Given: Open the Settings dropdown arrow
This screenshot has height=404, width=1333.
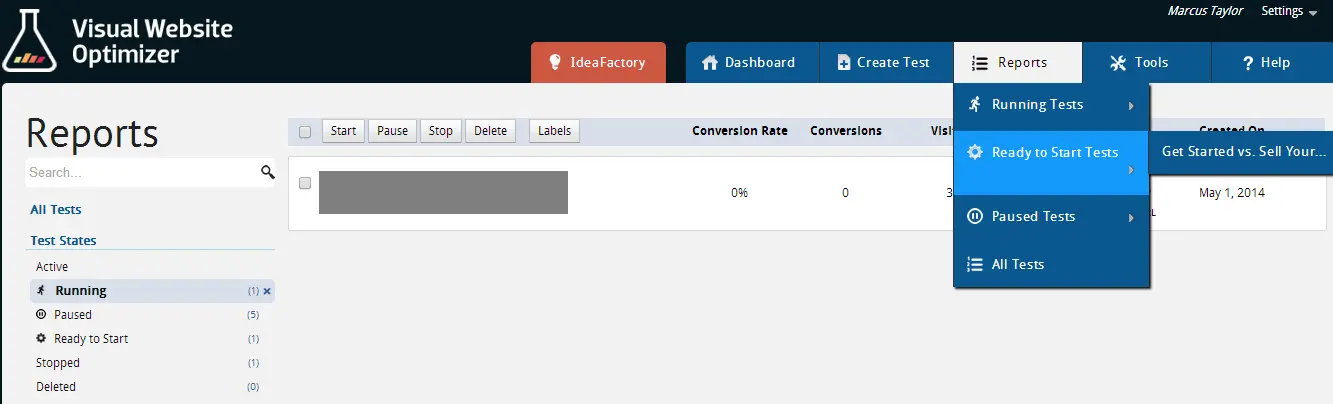Looking at the screenshot, I should pyautogui.click(x=1312, y=13).
